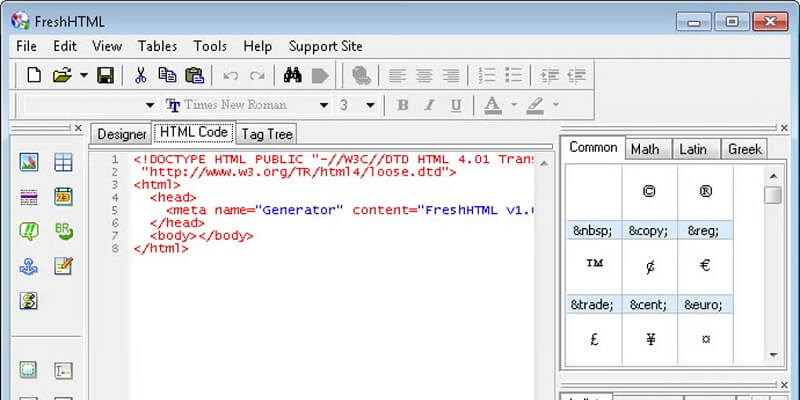This screenshot has width=800, height=400.
Task: Open the Tables menu
Action: pos(157,46)
